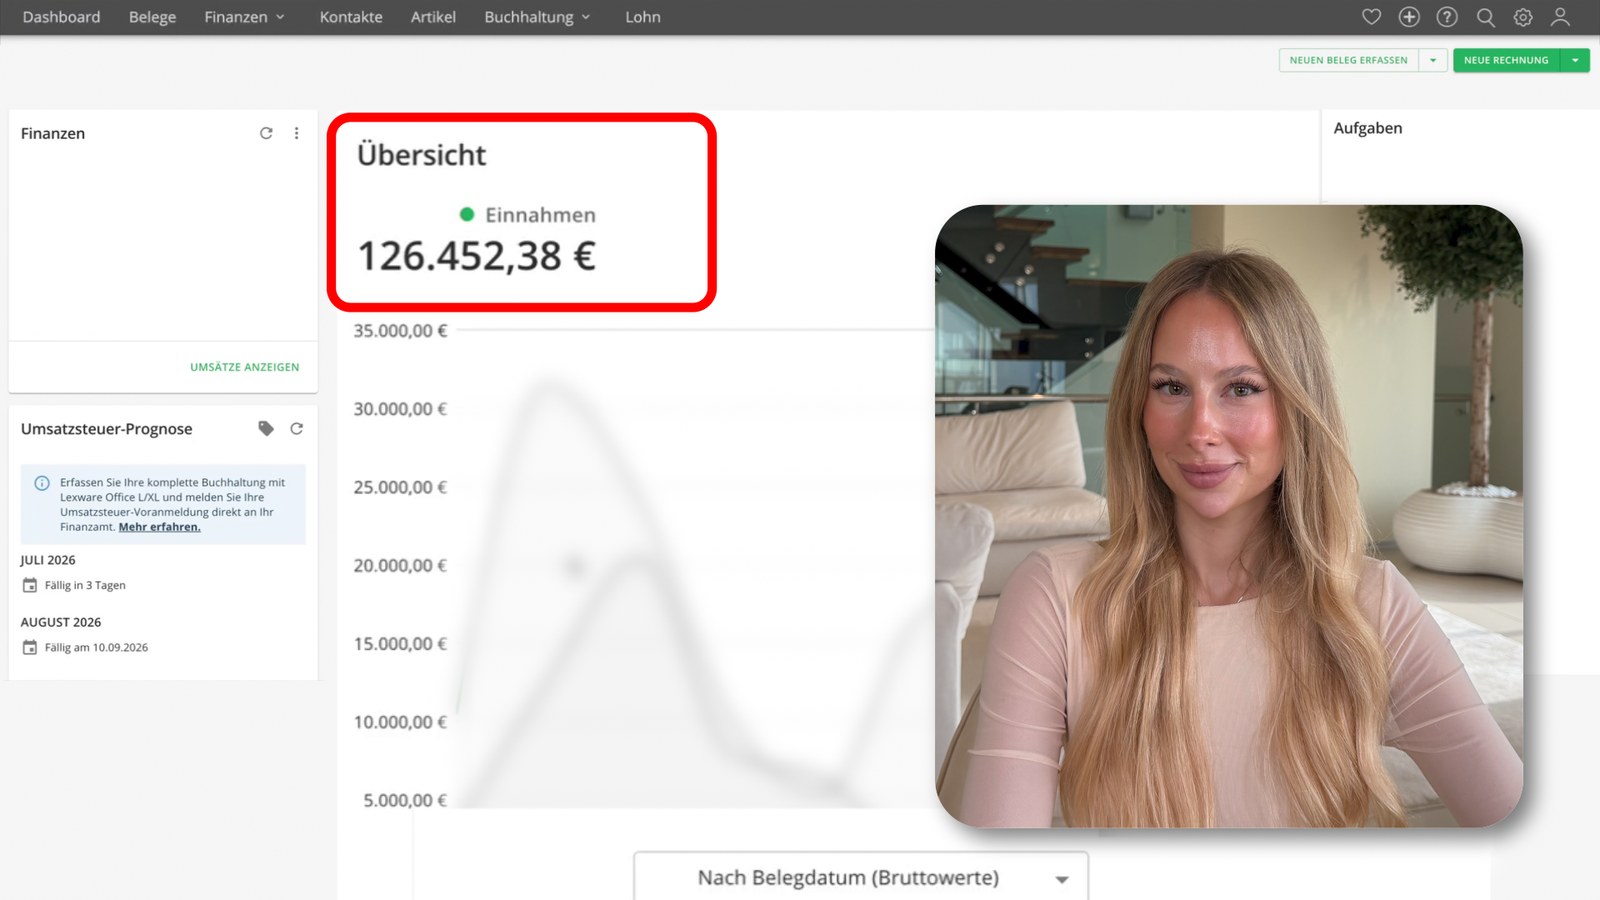Open search via the magnifier icon
Screen dimensions: 1600x900
pyautogui.click(x=1485, y=17)
